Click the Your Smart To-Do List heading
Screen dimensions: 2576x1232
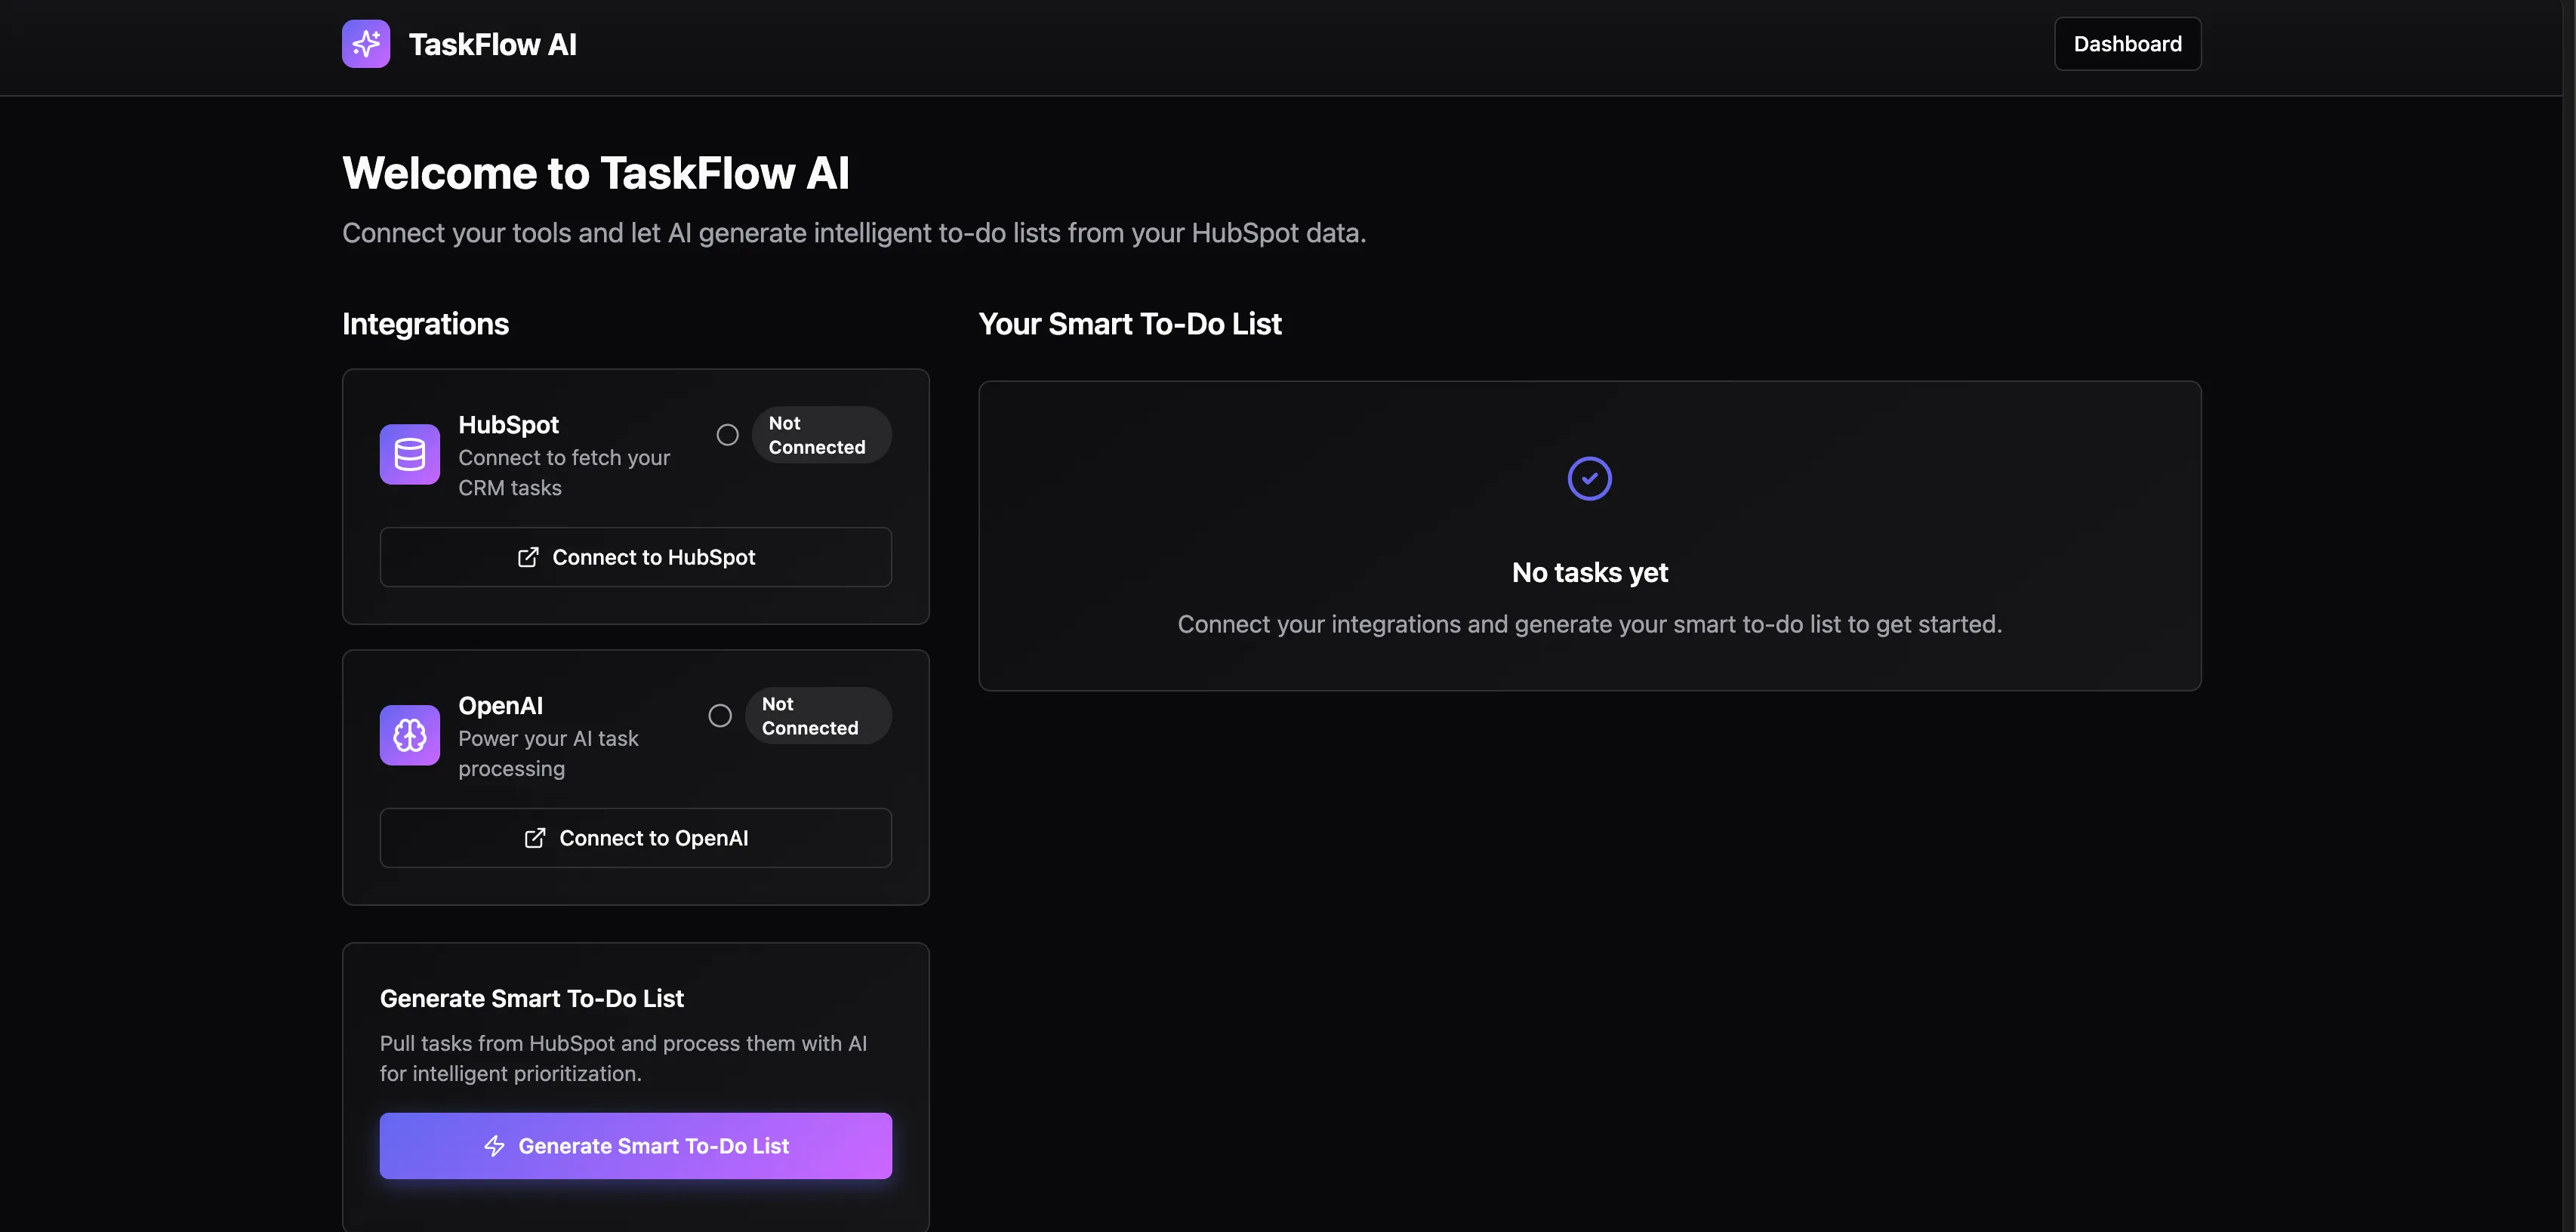tap(1130, 324)
